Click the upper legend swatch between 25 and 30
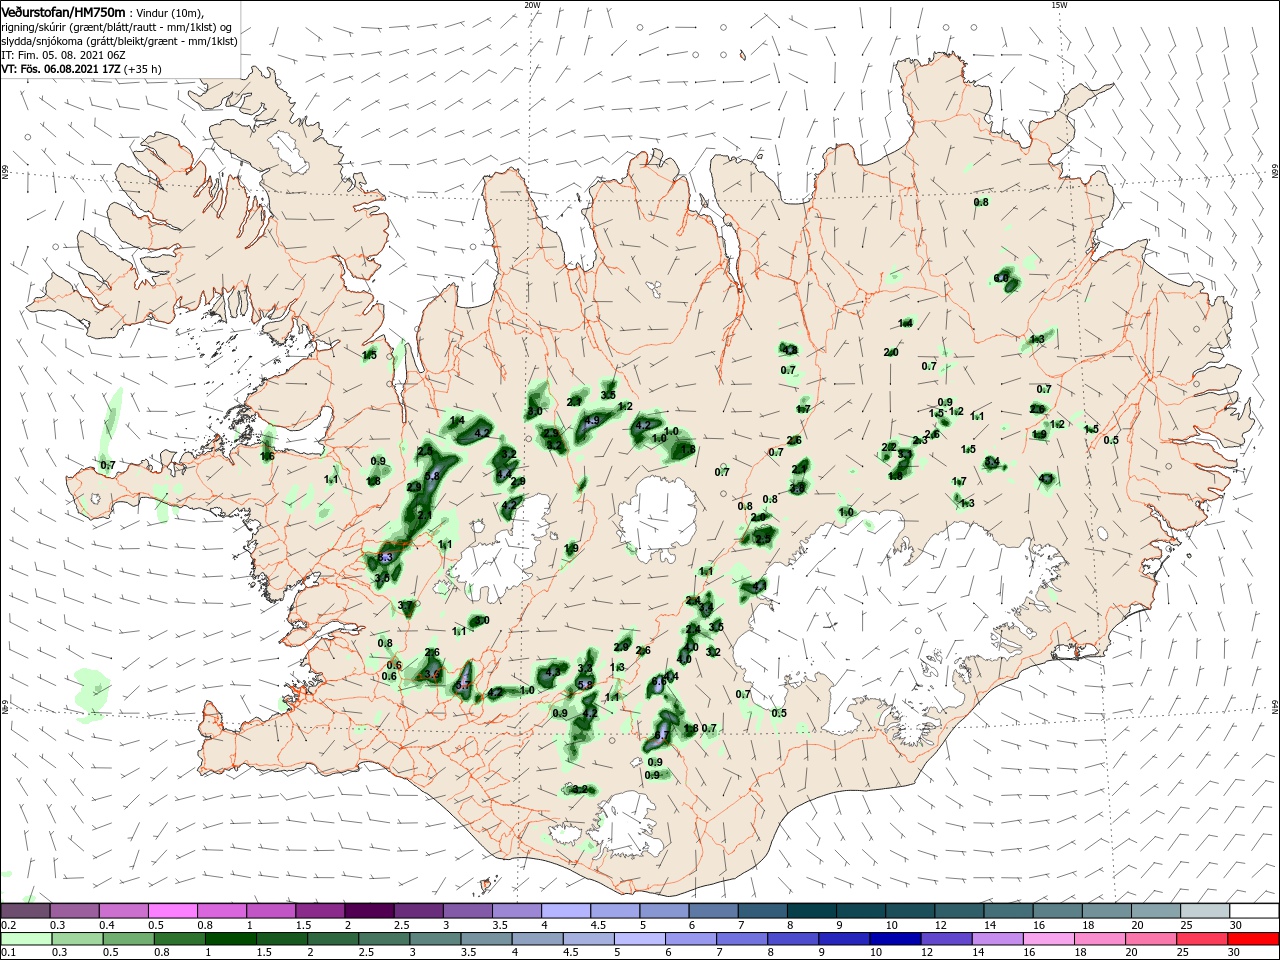This screenshot has width=1280, height=960. [x=1206, y=911]
